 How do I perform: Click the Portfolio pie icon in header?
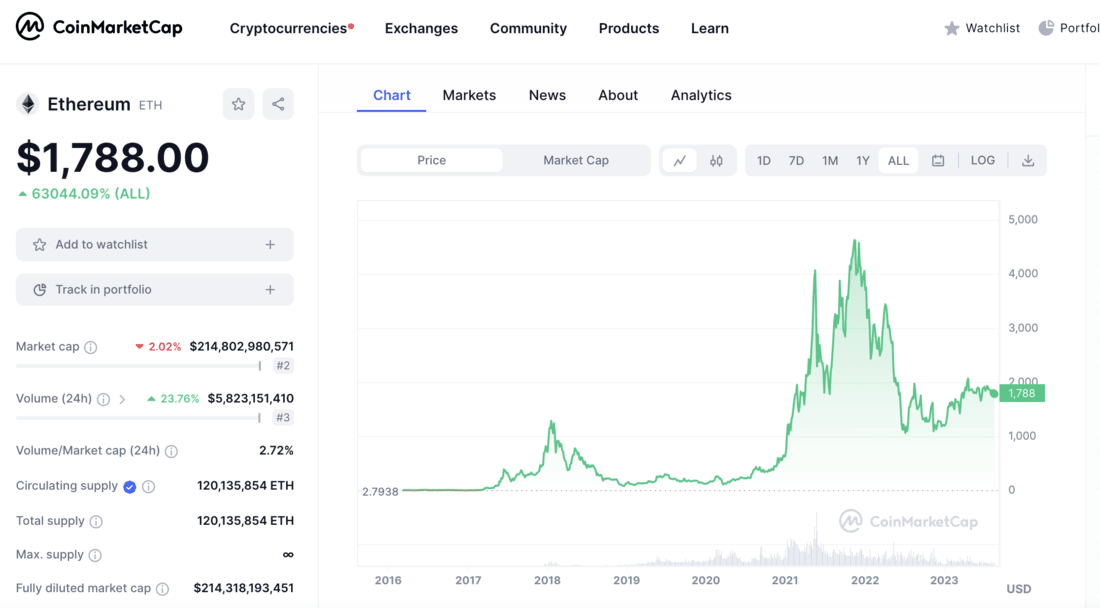[1046, 28]
